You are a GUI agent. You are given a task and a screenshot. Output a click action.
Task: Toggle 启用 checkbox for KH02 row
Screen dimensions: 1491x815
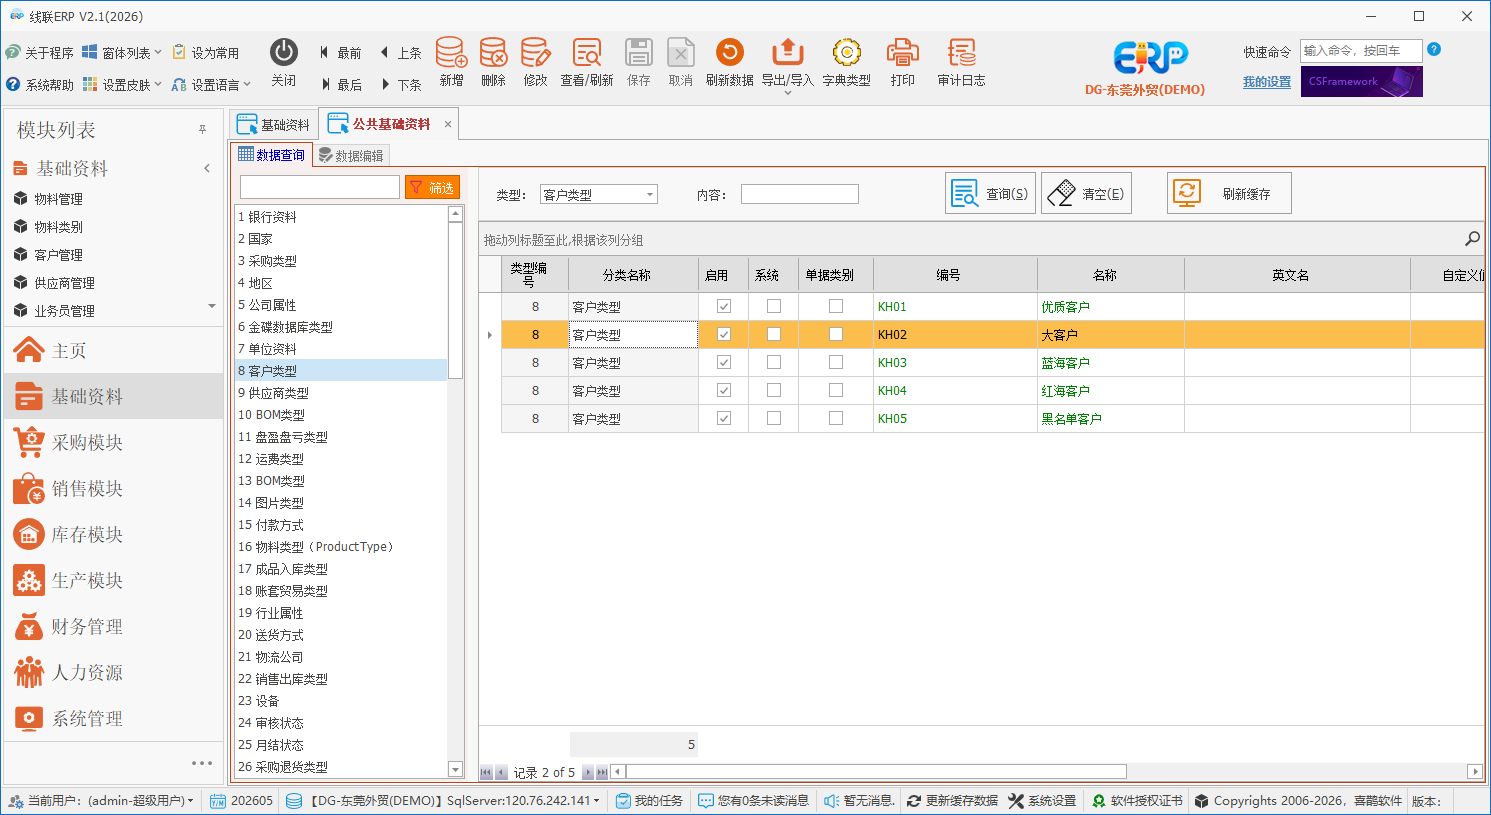coord(724,334)
